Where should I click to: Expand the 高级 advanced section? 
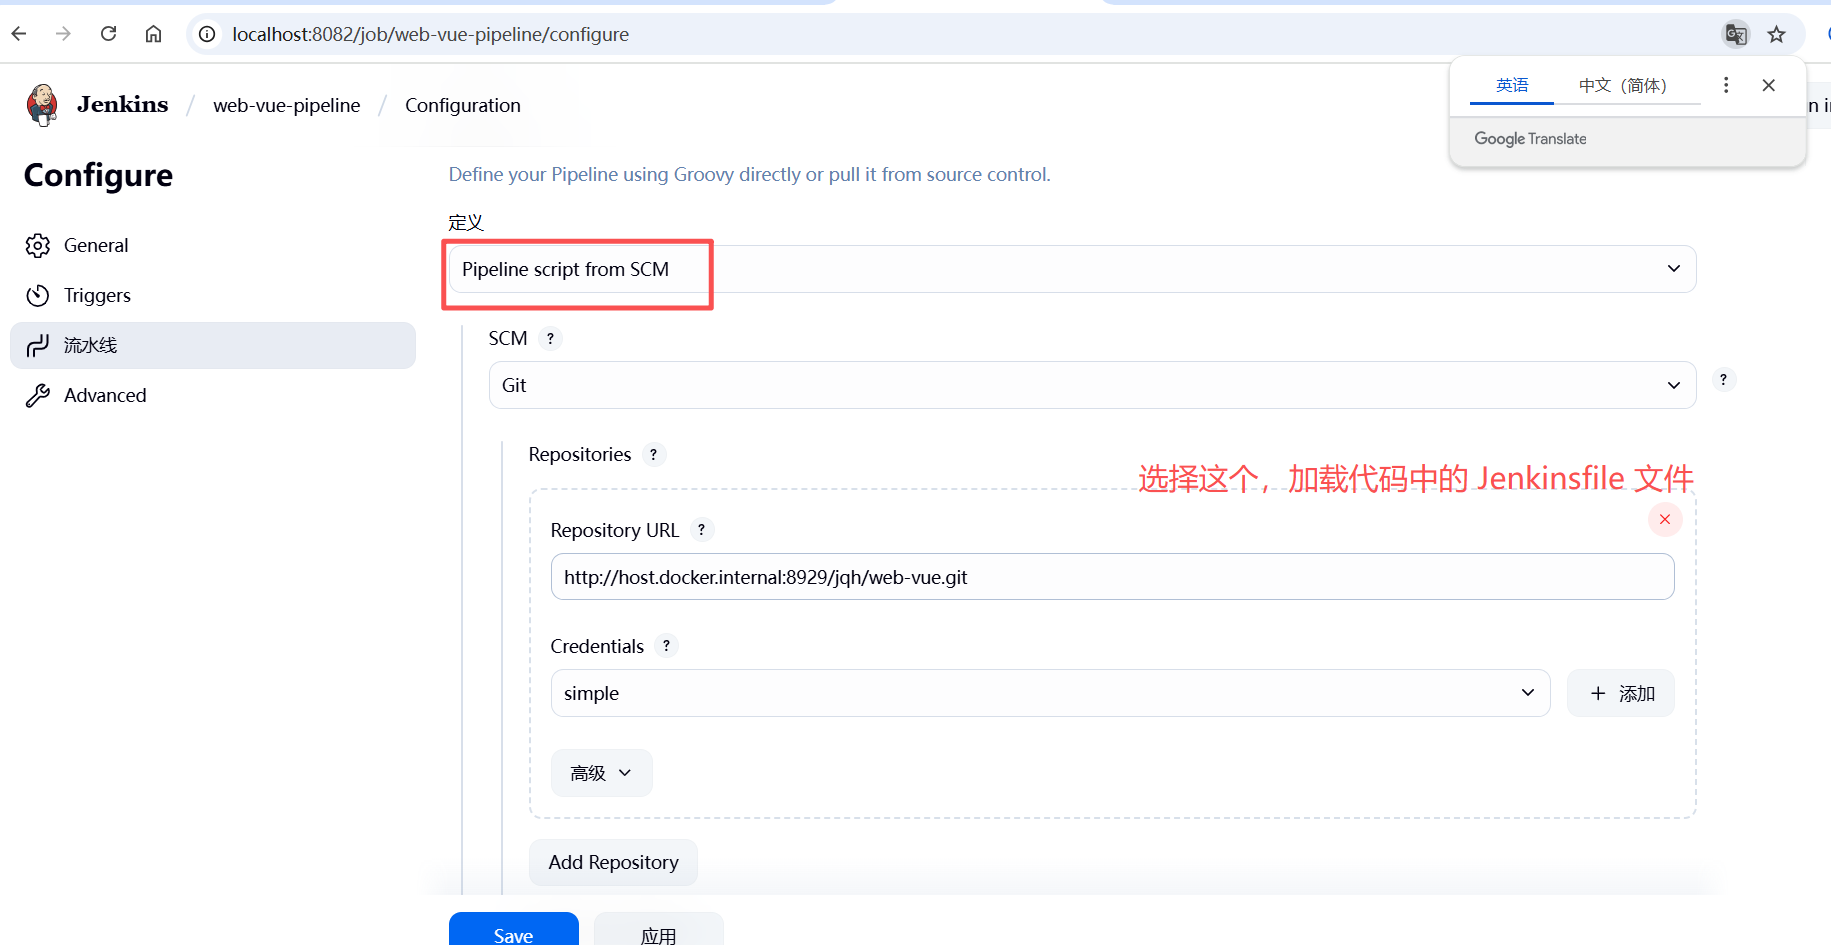click(x=601, y=773)
